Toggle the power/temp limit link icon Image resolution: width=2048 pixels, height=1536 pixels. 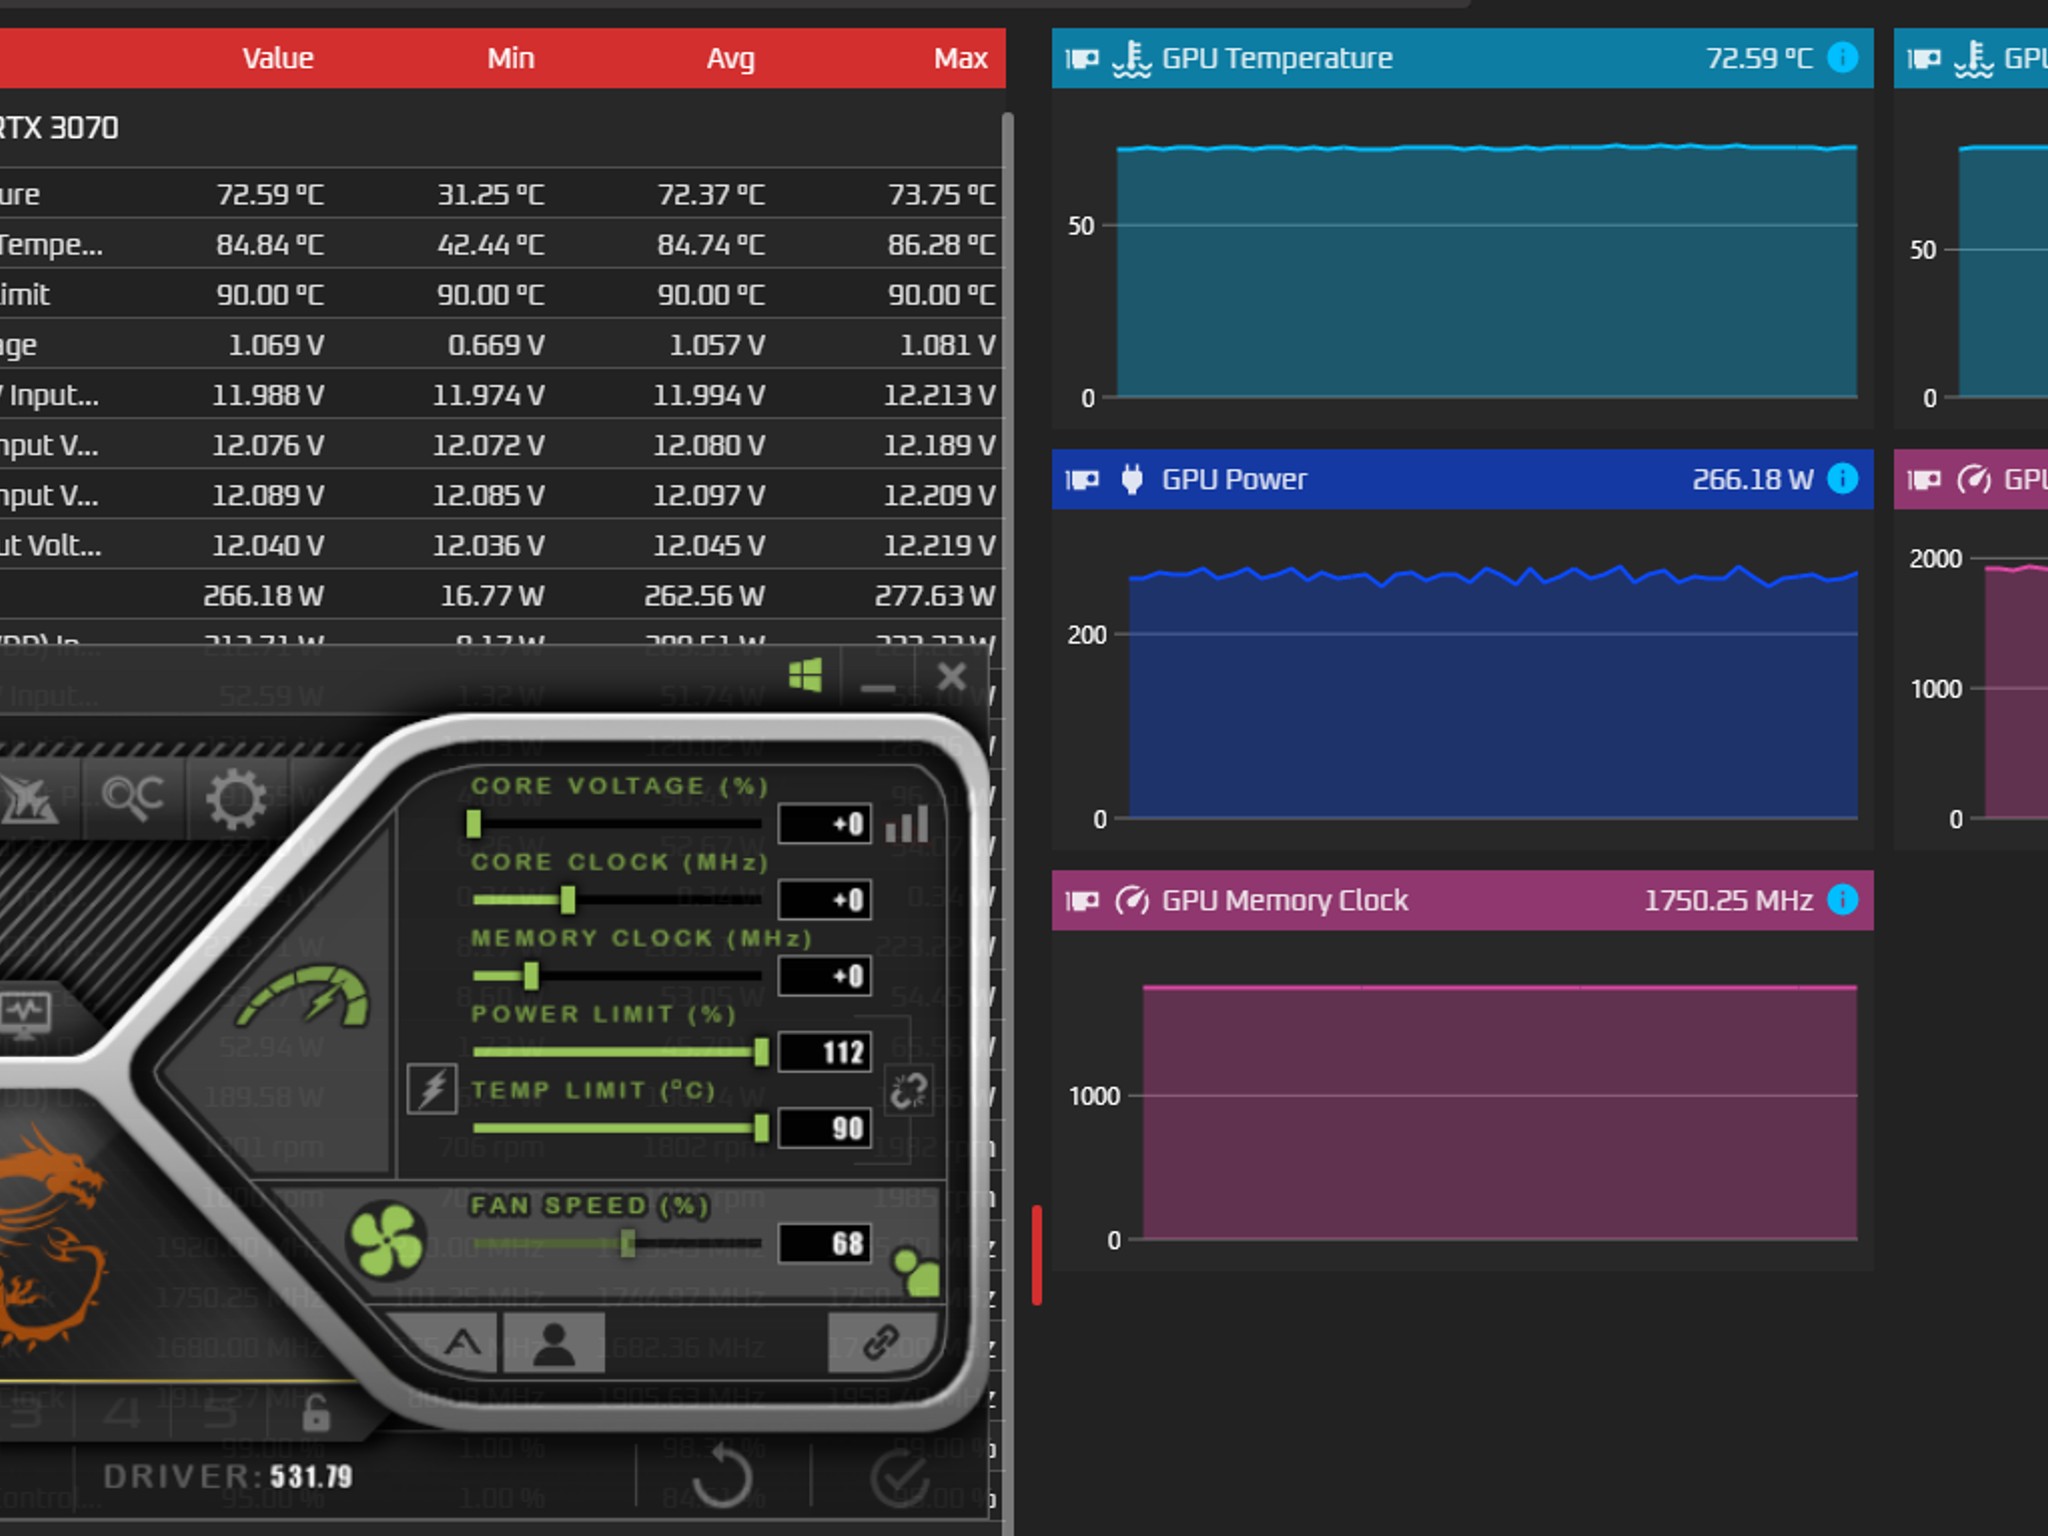[909, 1090]
